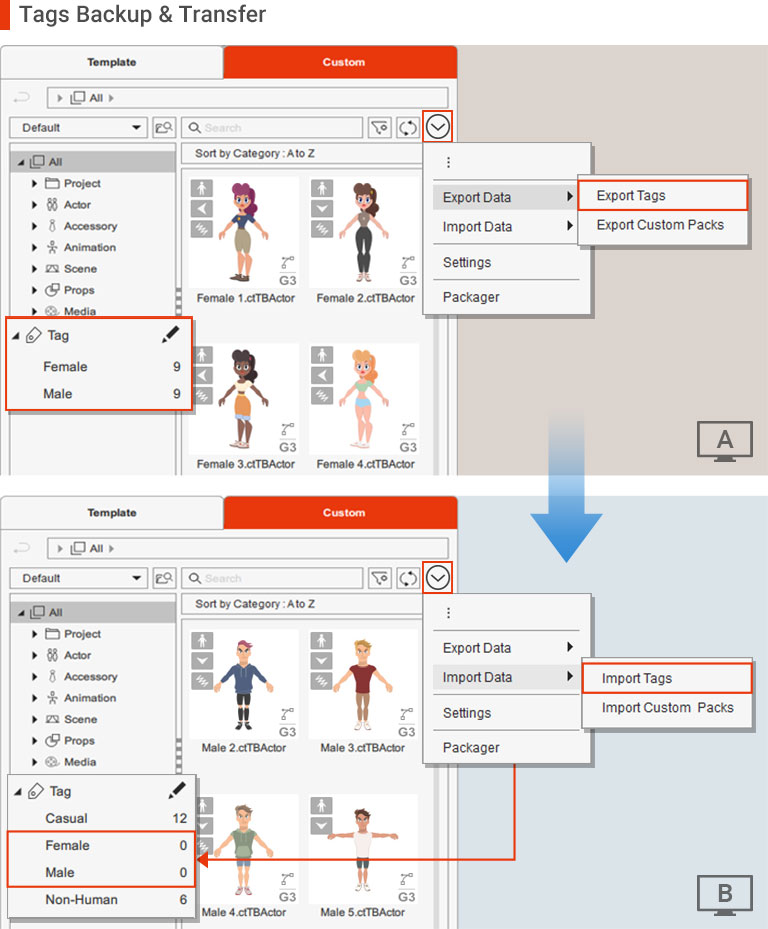Click the tag filter icon in panel B

coord(380,578)
